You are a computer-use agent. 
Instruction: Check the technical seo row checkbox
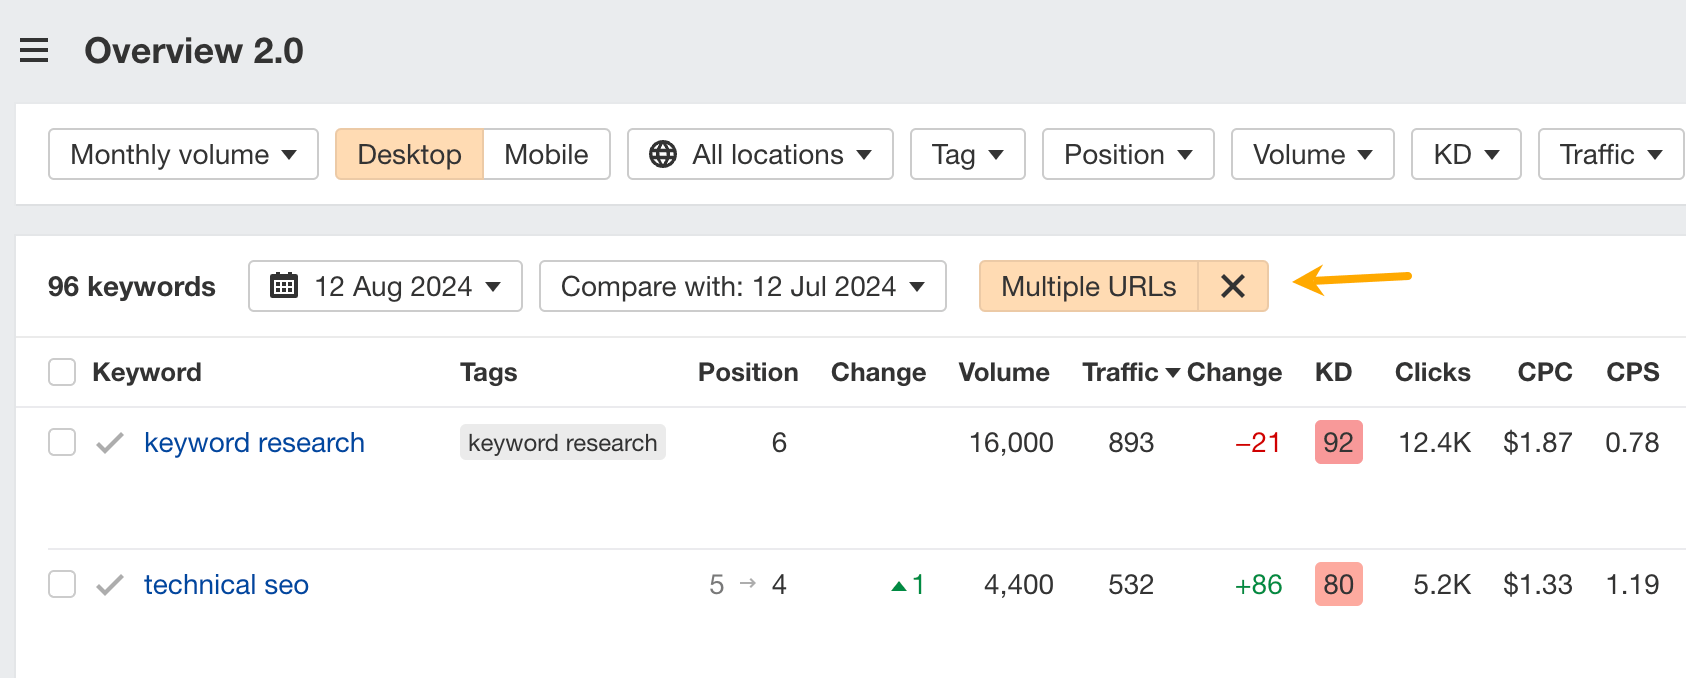pos(61,584)
